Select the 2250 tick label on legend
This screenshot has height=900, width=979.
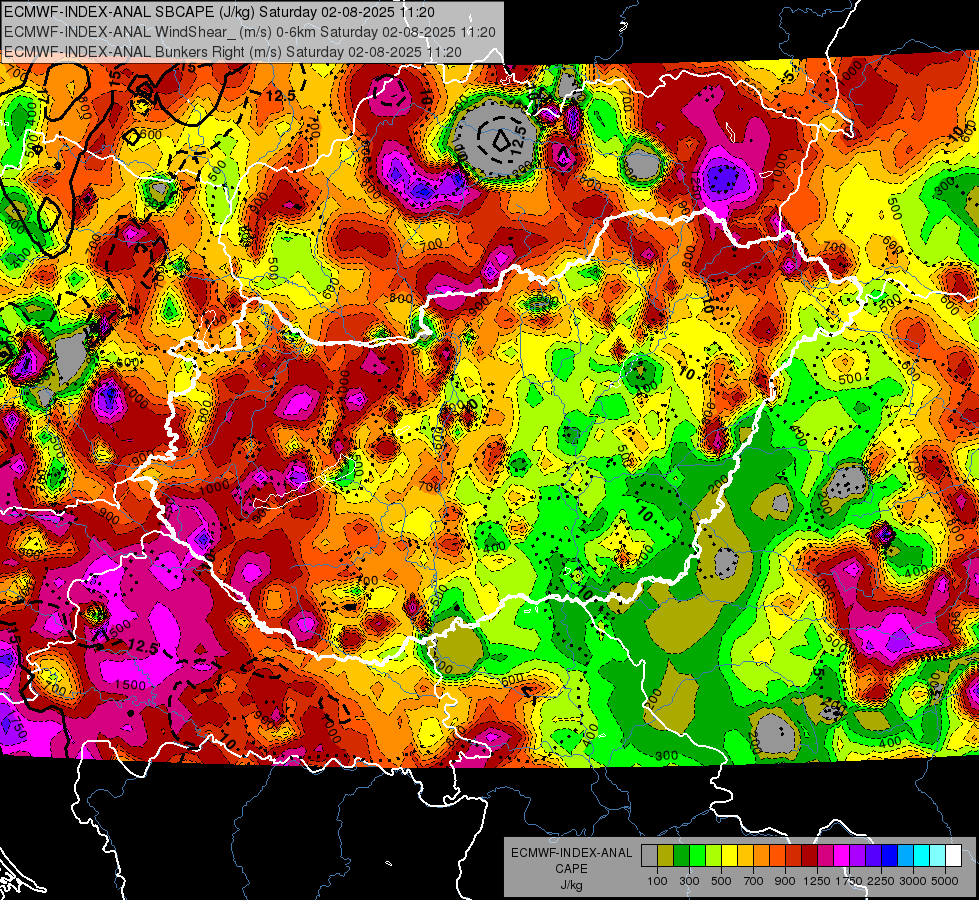click(881, 881)
